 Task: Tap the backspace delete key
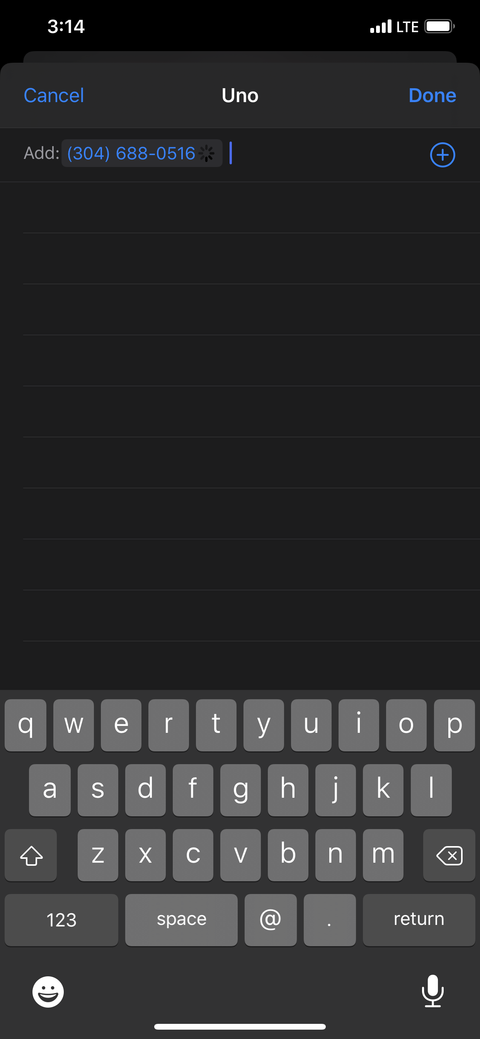[449, 855]
